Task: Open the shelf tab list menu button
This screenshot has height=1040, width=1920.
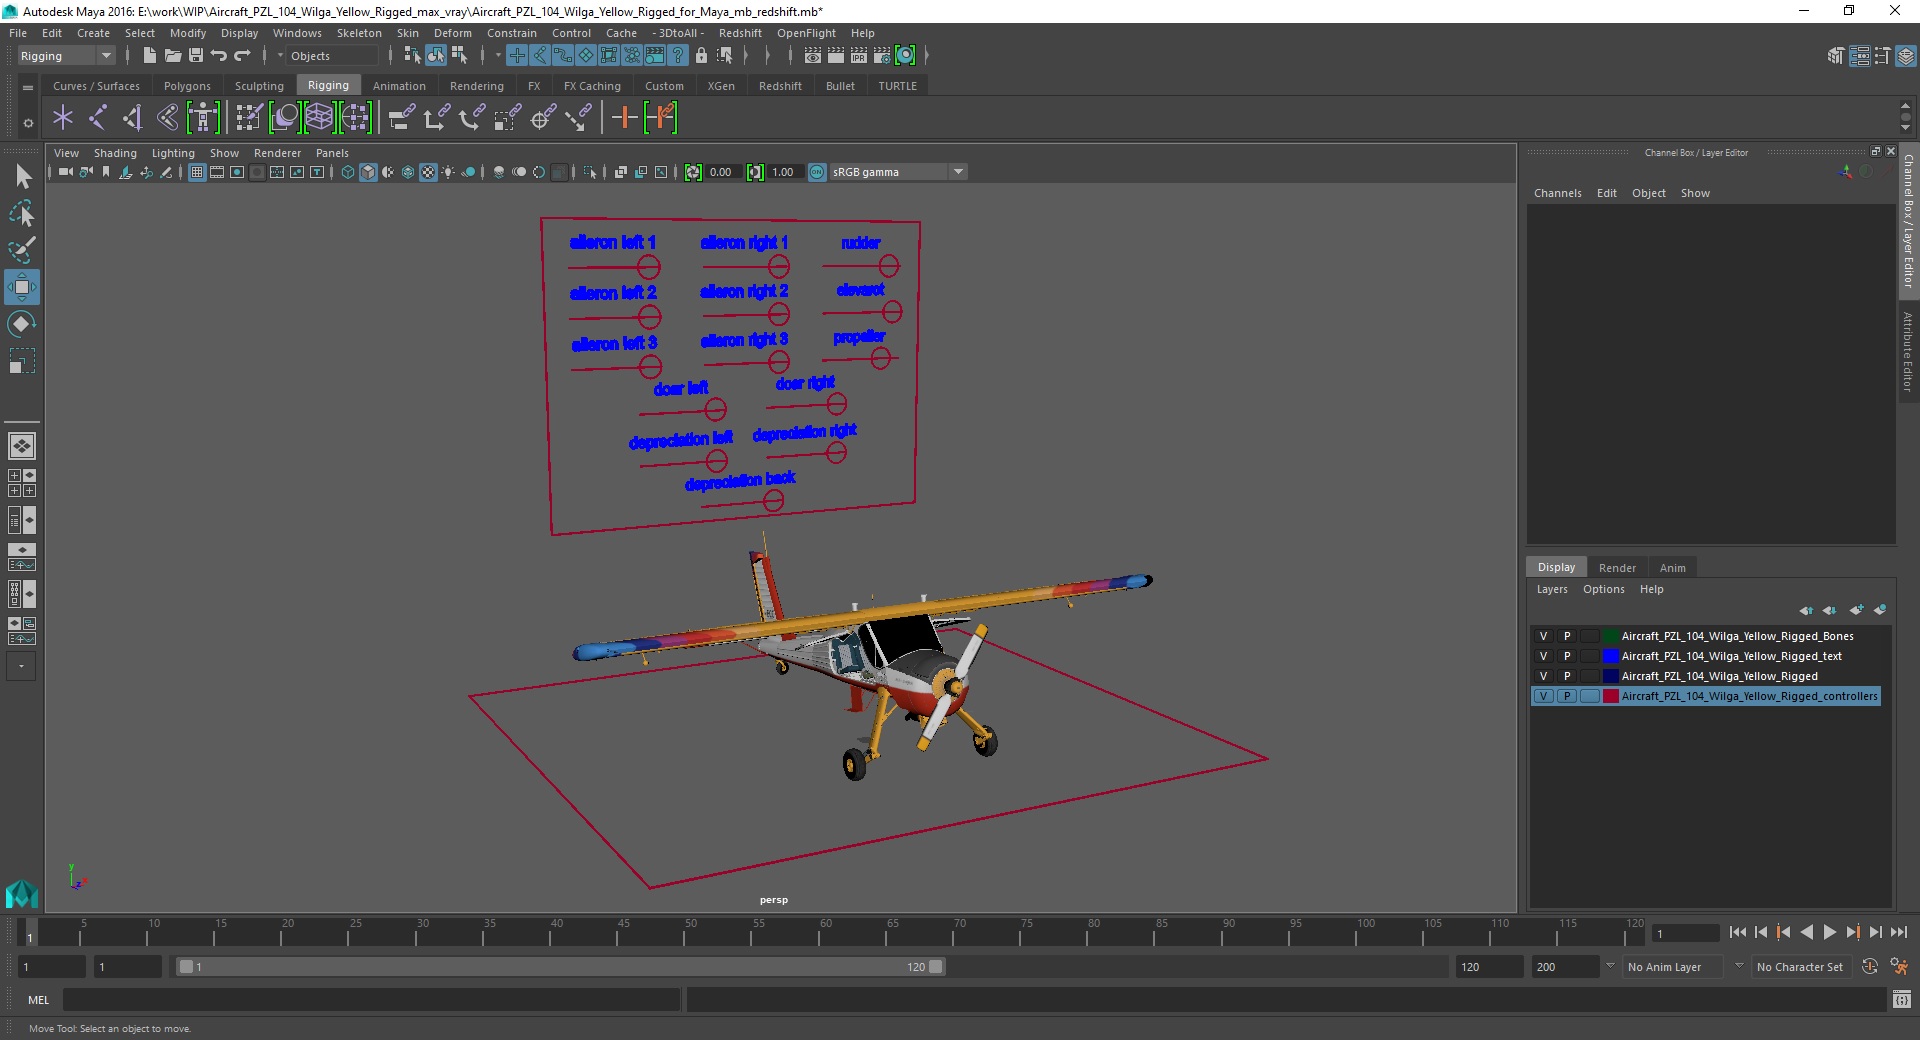Action: [28, 87]
